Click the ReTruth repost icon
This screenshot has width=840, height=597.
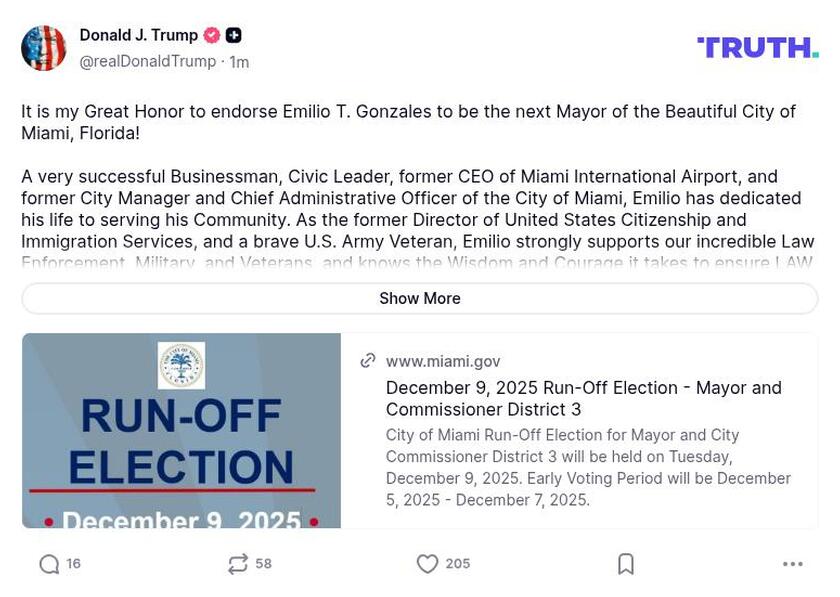[x=236, y=564]
